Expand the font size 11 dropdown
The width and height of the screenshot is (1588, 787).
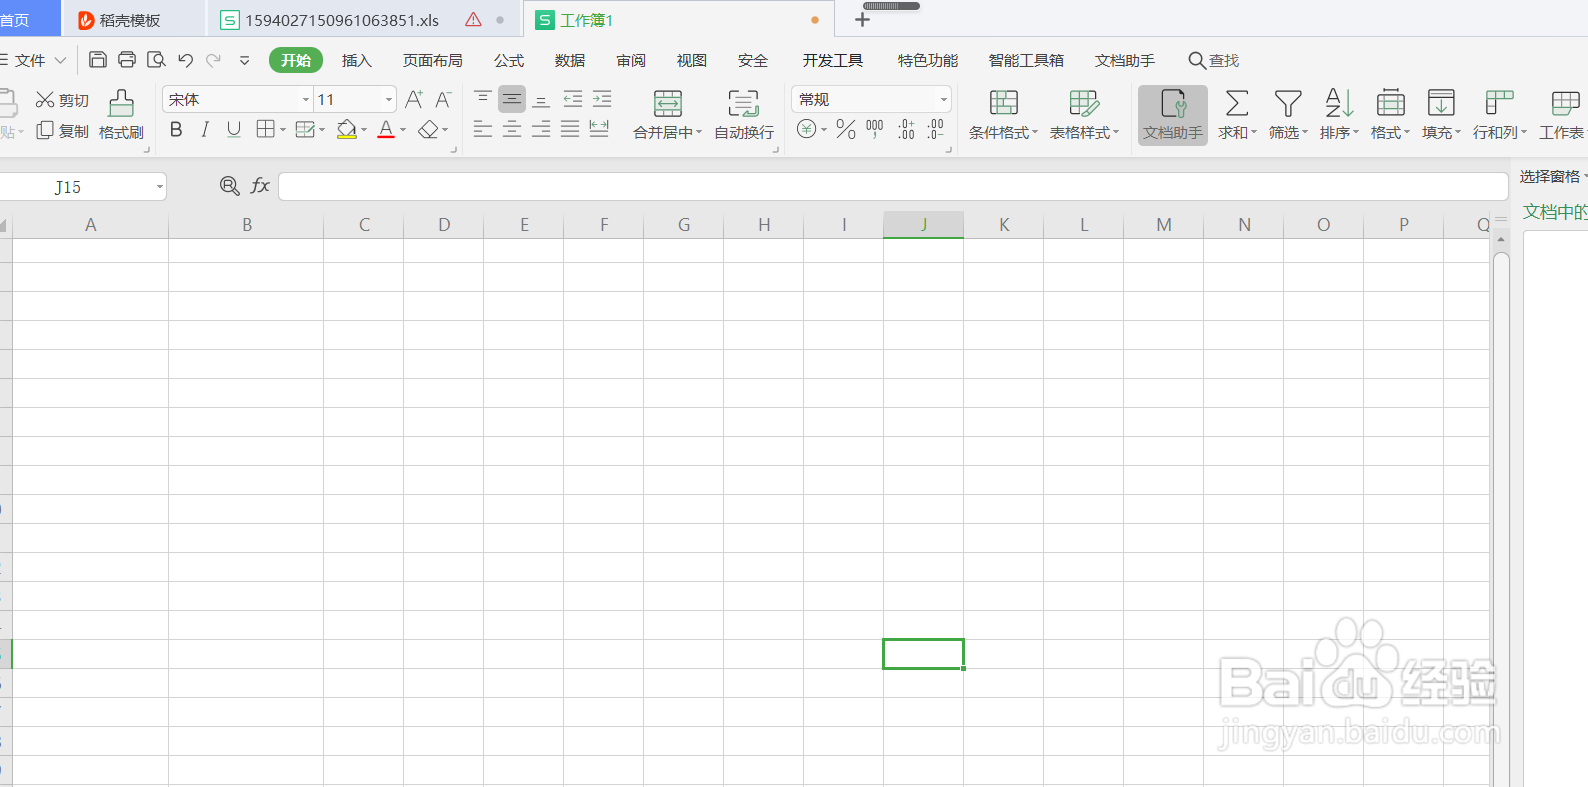click(389, 99)
